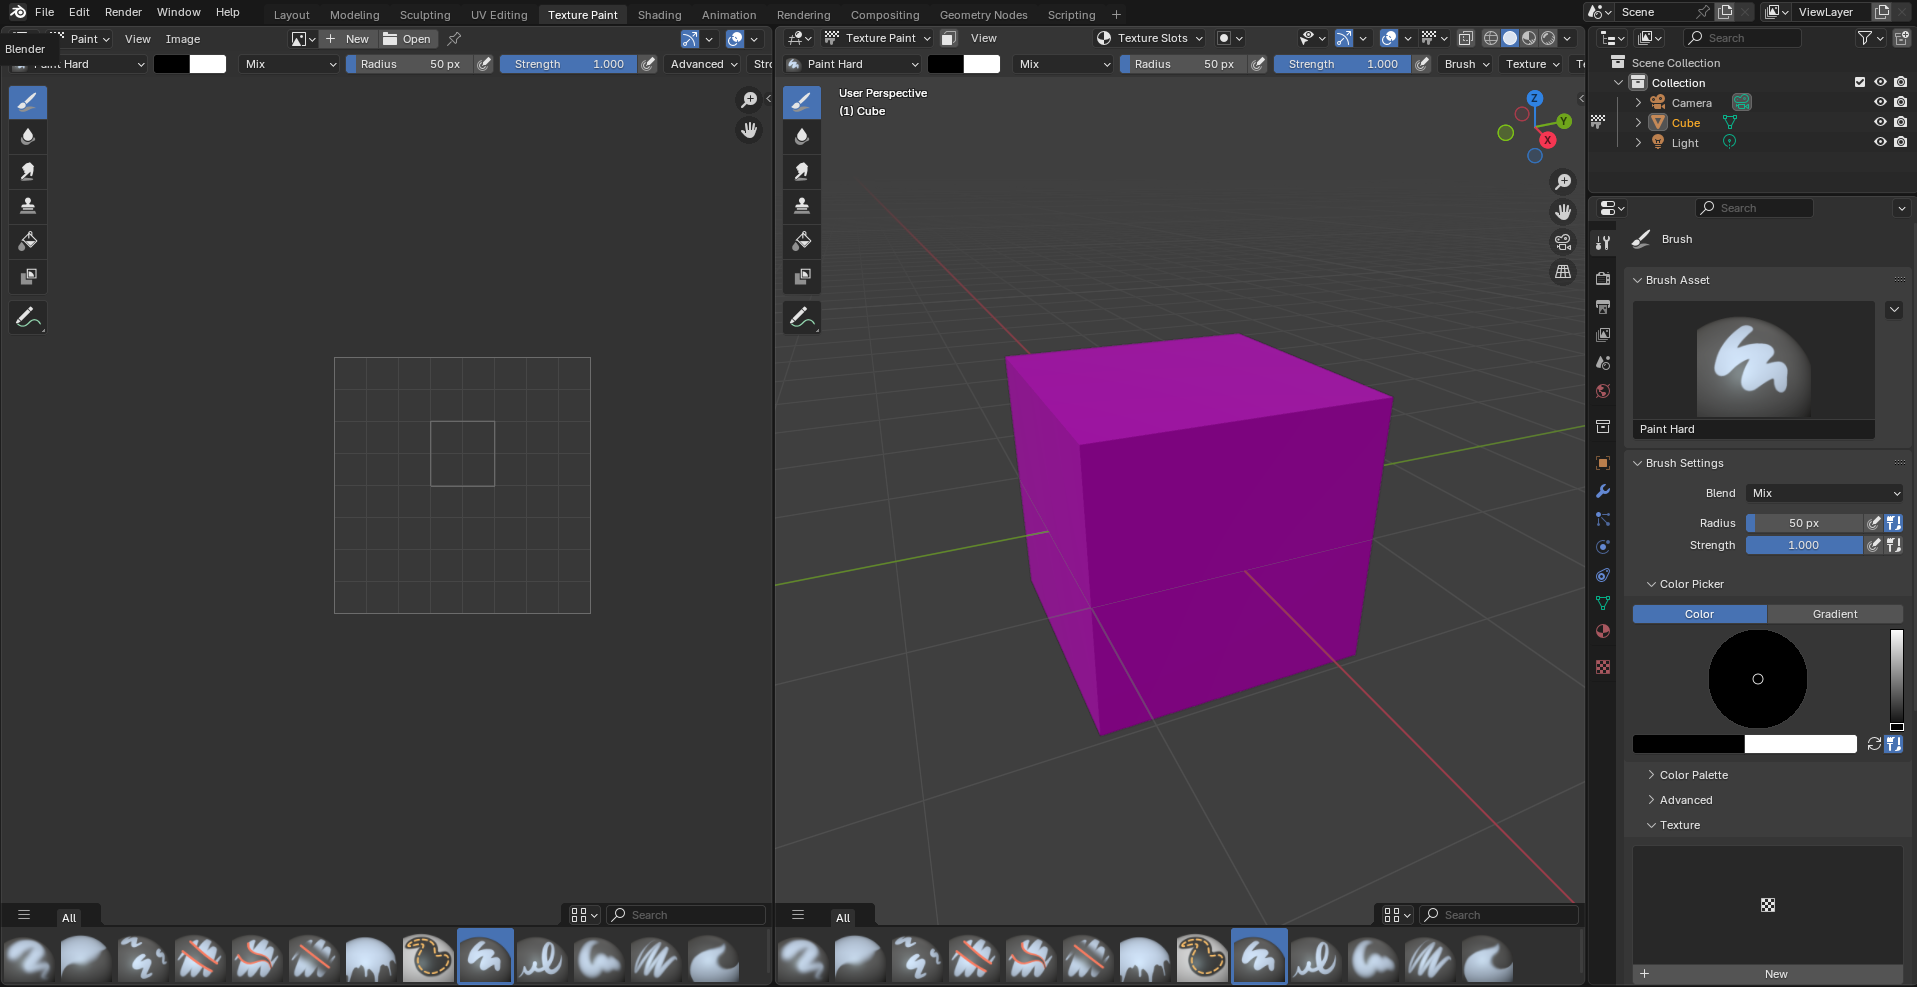
Task: Open the File menu
Action: point(44,12)
